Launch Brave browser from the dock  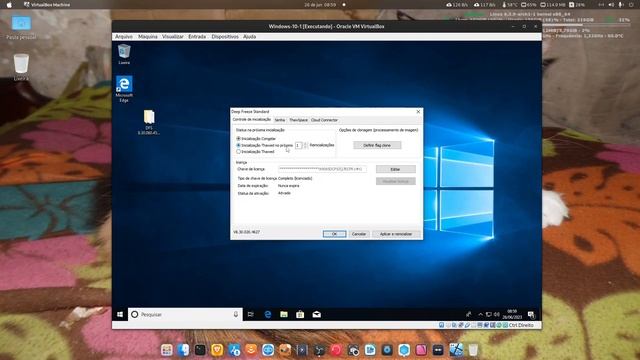[x=217, y=350]
